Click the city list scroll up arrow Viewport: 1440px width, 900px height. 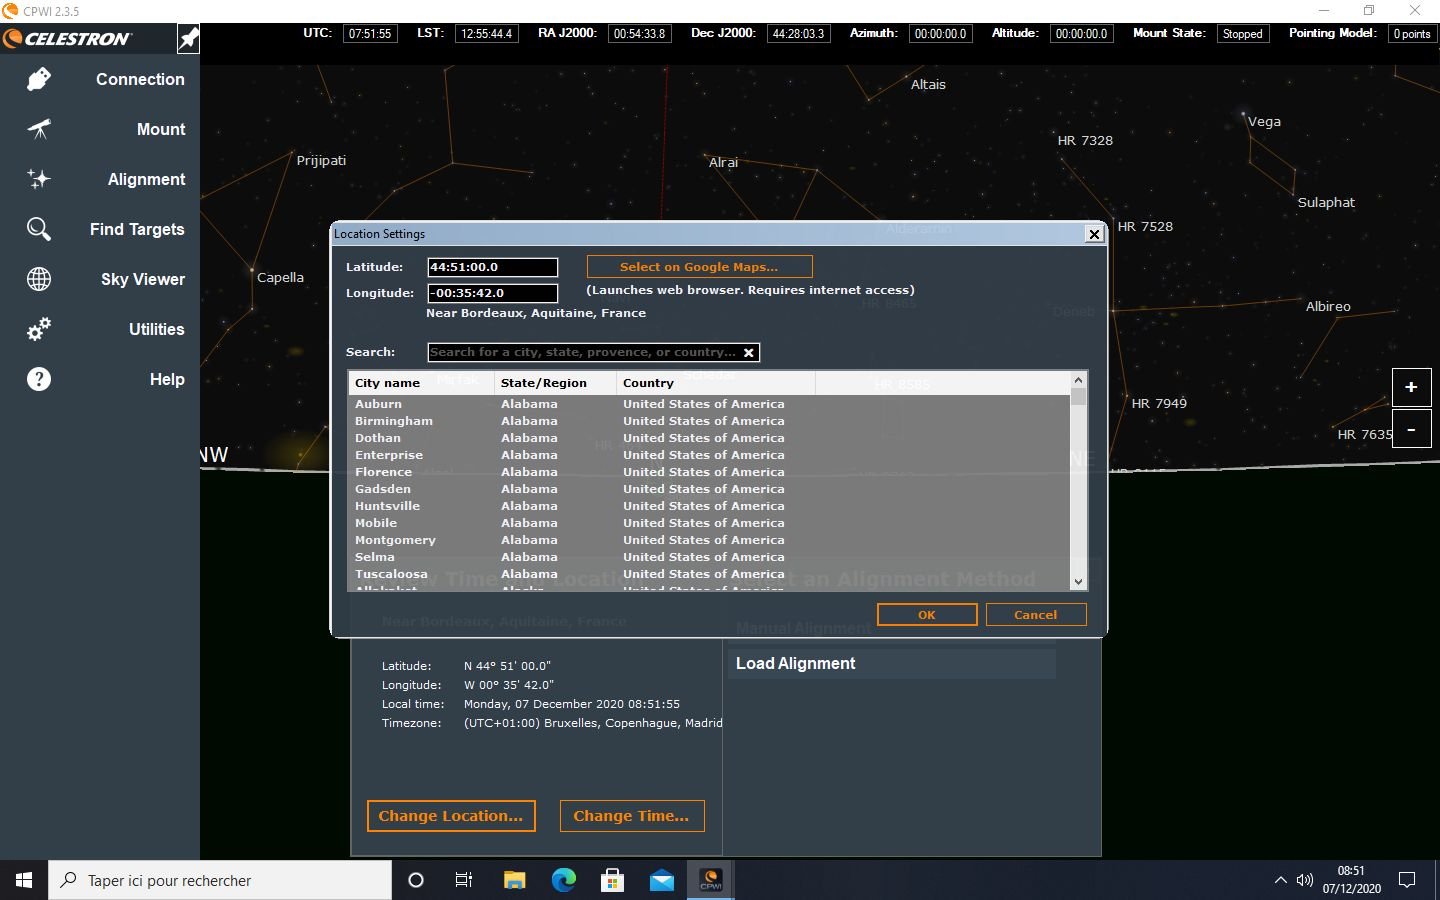click(x=1078, y=380)
